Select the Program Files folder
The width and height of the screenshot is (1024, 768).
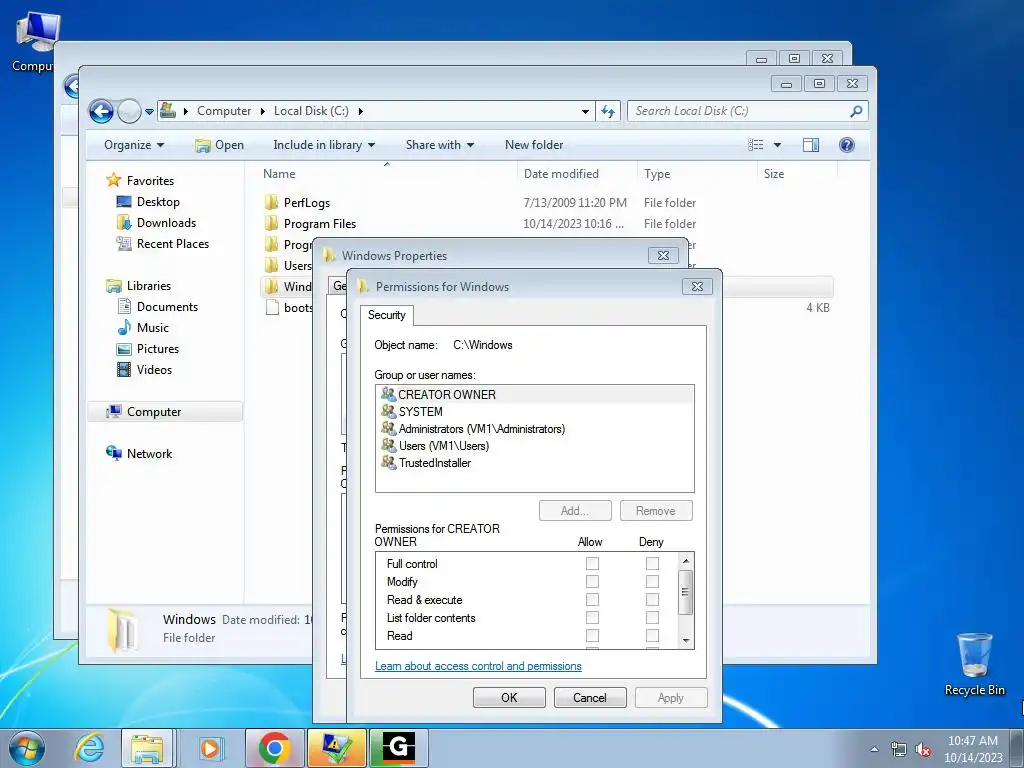[319, 223]
